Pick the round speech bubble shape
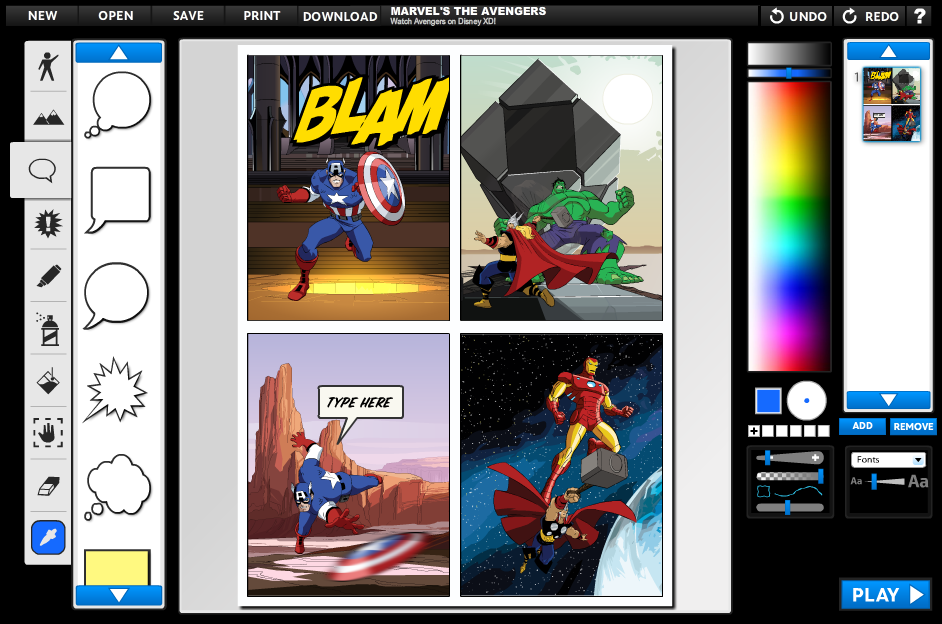942x624 pixels. (x=116, y=295)
